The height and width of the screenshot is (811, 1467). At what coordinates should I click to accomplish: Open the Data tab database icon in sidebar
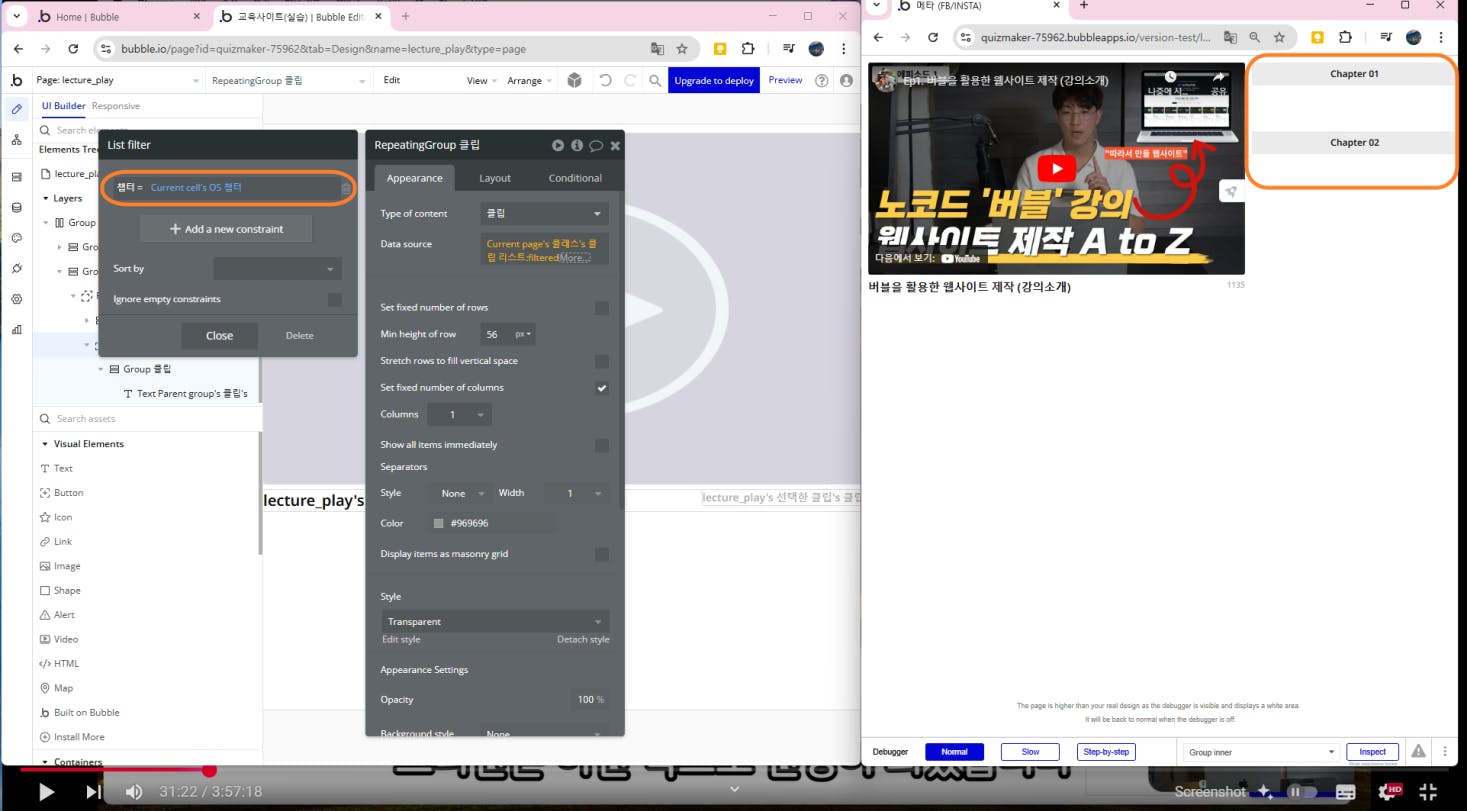click(x=16, y=208)
